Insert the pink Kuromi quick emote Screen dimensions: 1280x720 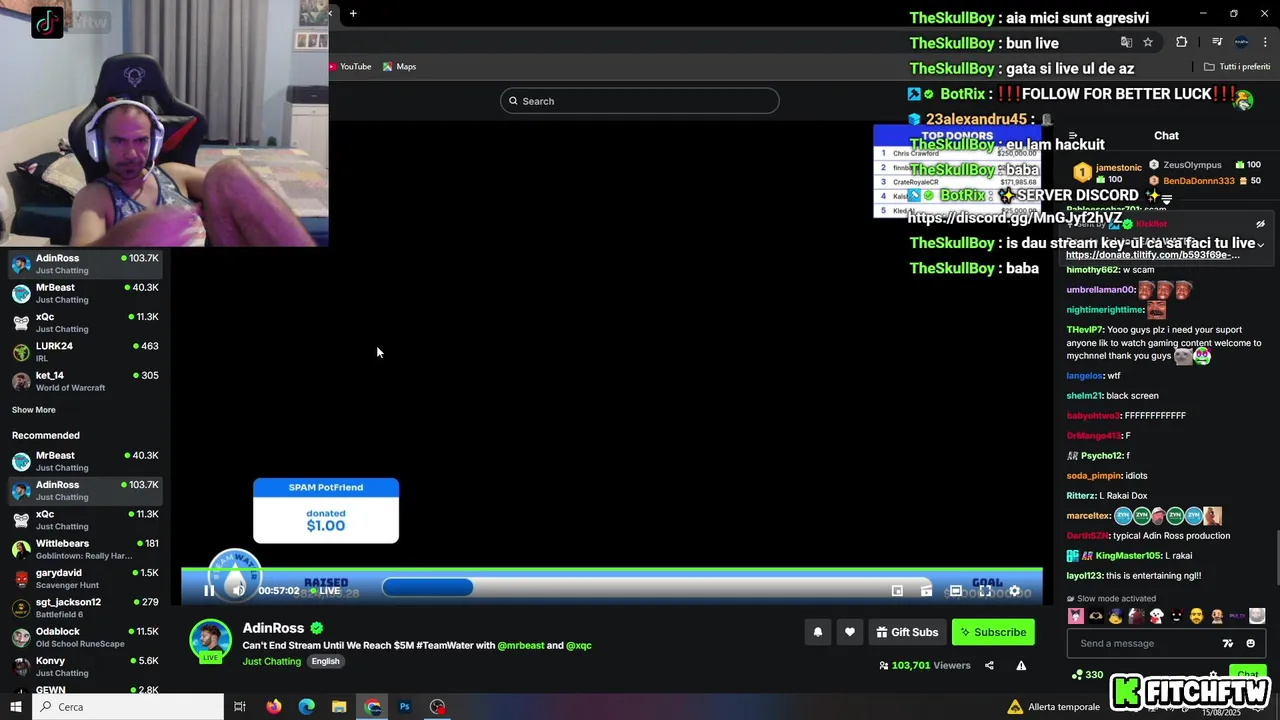1076,616
